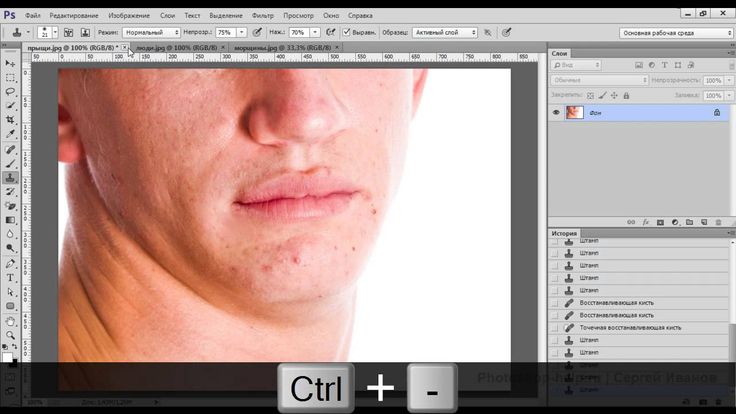
Task: Click the layer styles fx icon
Action: (x=645, y=222)
